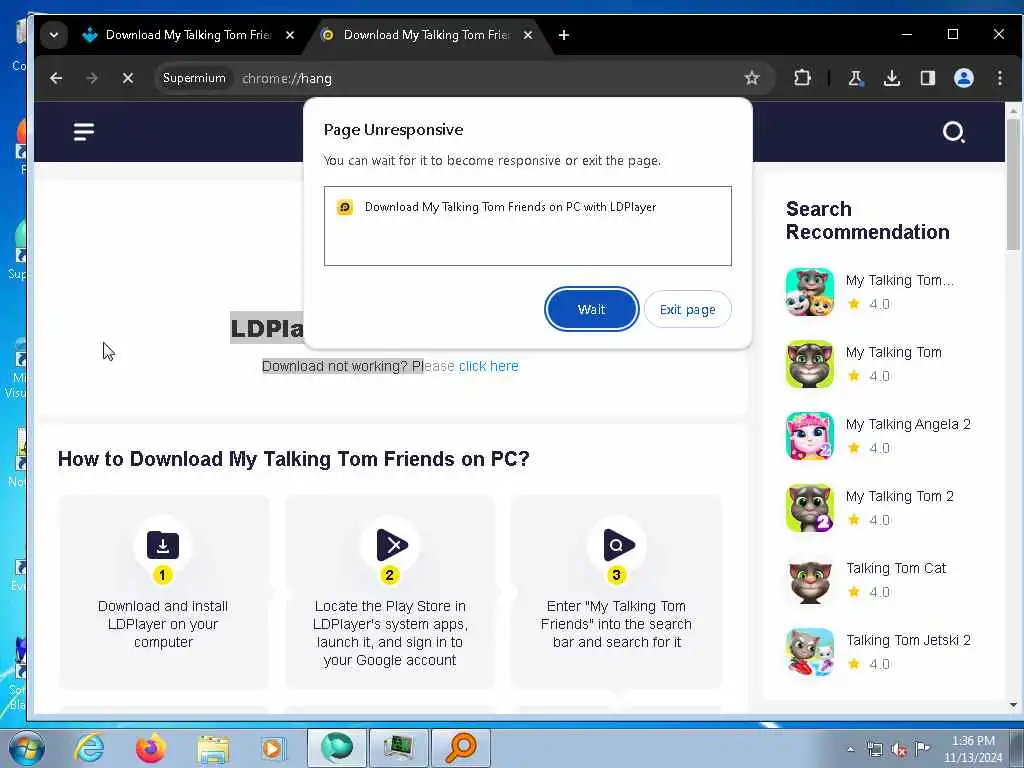Bookmark this page with the star icon
Screen dimensions: 1024x768
752,78
